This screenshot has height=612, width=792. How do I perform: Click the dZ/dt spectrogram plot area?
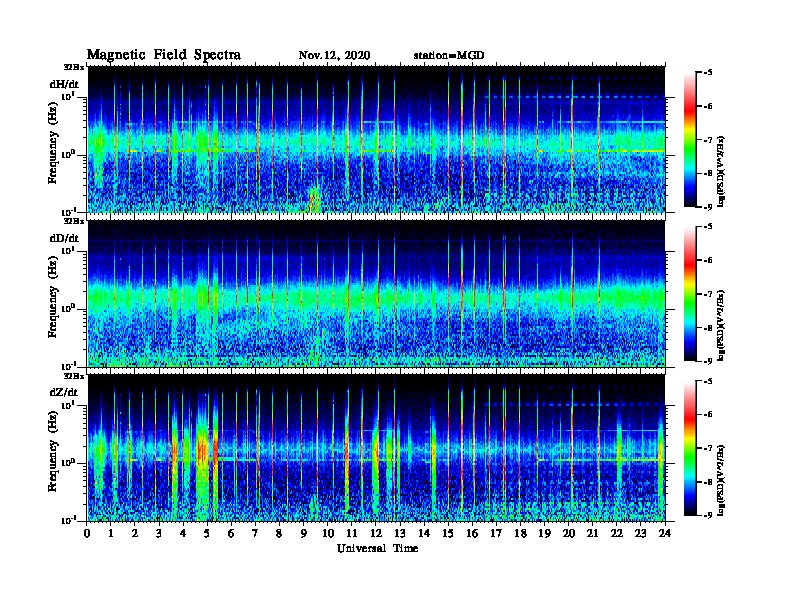[x=376, y=447]
